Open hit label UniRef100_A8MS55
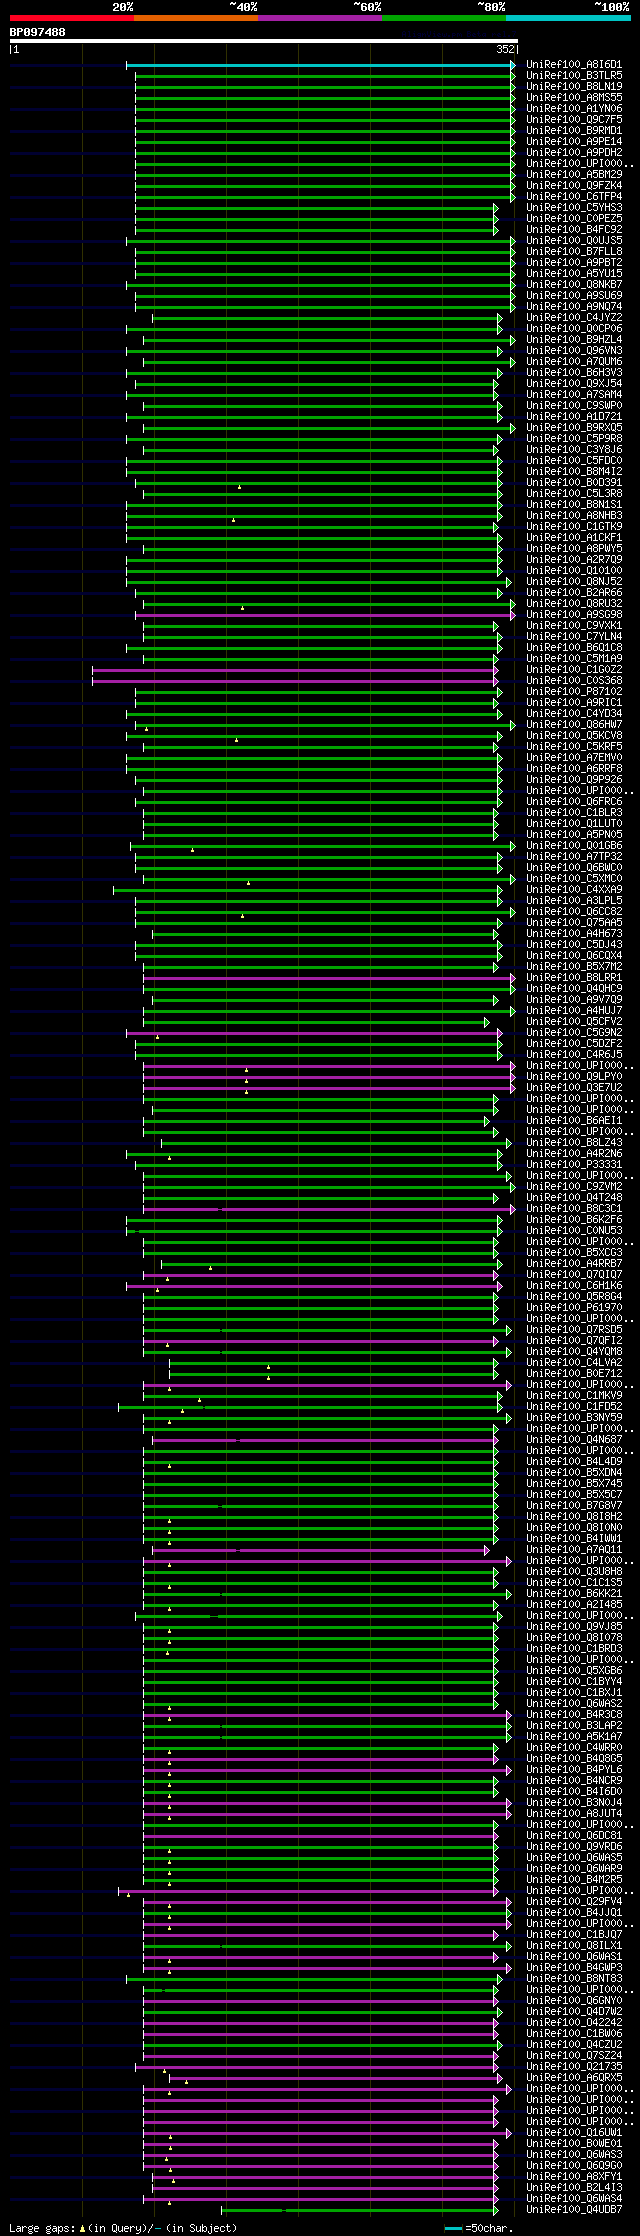The height and width of the screenshot is (2236, 640). pyautogui.click(x=574, y=98)
